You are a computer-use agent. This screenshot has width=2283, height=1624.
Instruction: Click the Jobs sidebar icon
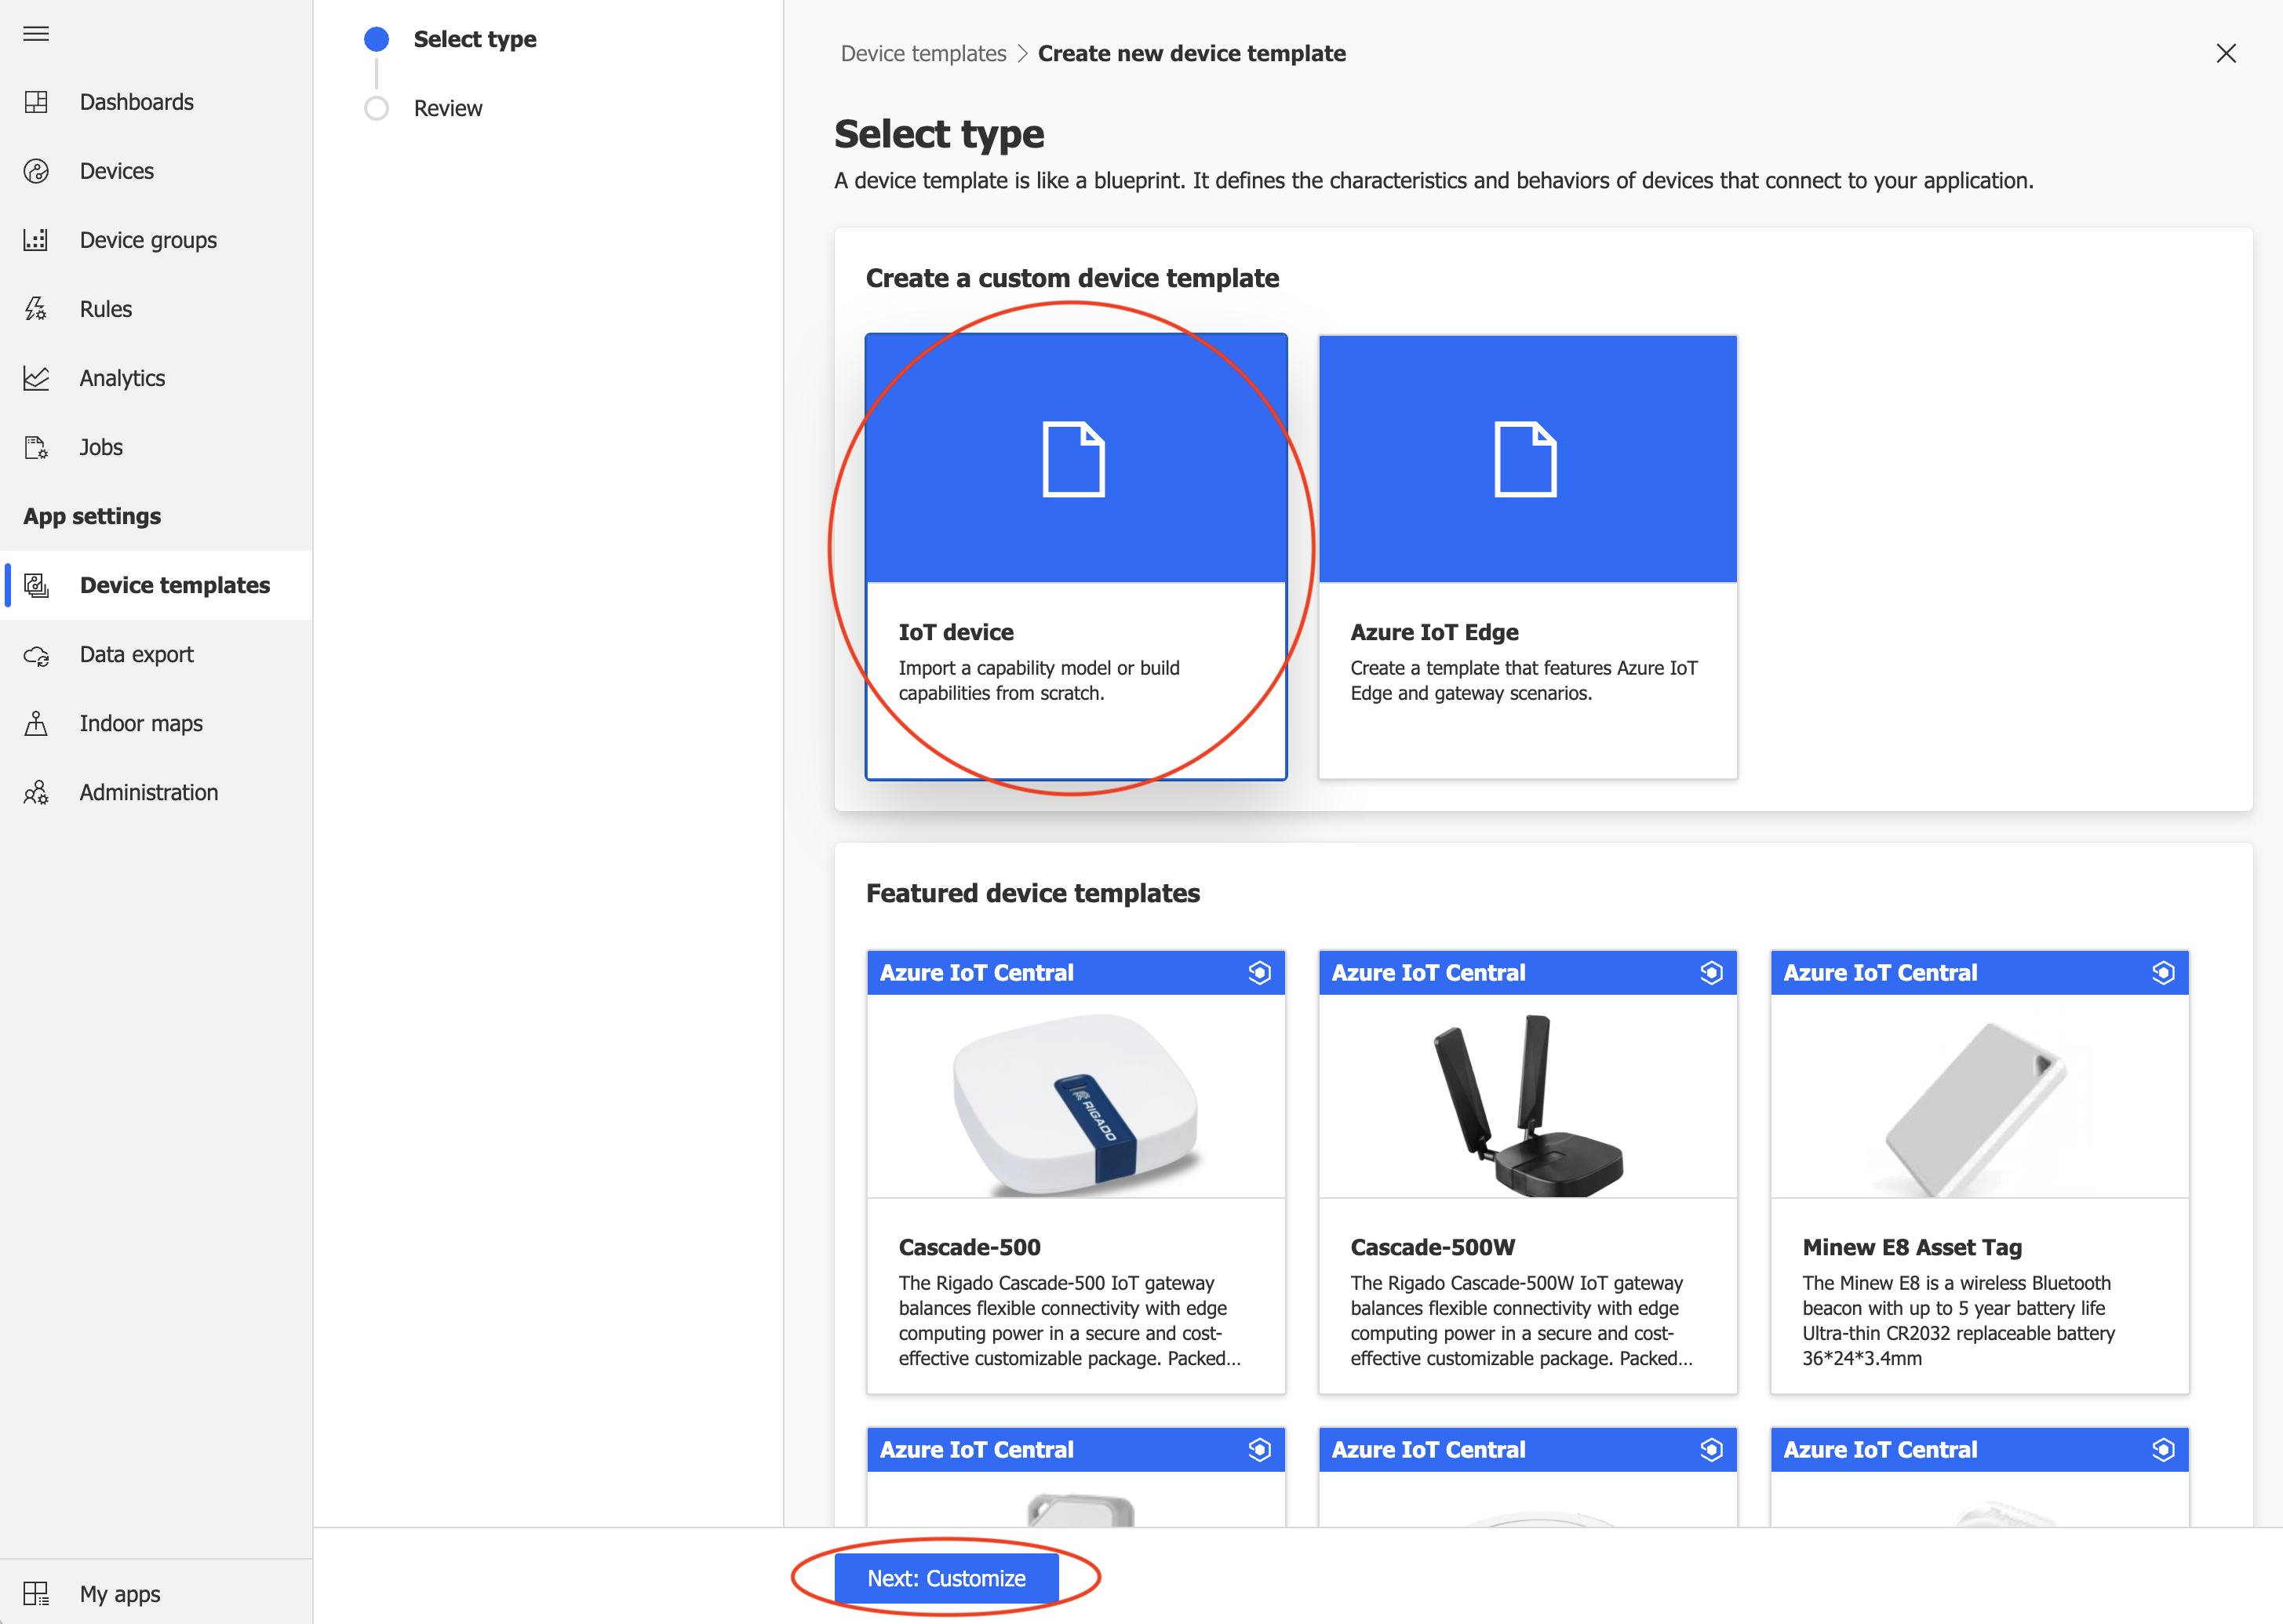(36, 447)
